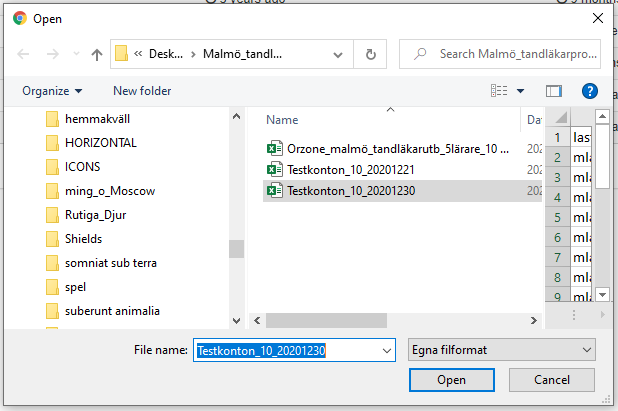The image size is (618, 411).
Task: Click the Chrome icon in title bar
Action: tap(20, 18)
